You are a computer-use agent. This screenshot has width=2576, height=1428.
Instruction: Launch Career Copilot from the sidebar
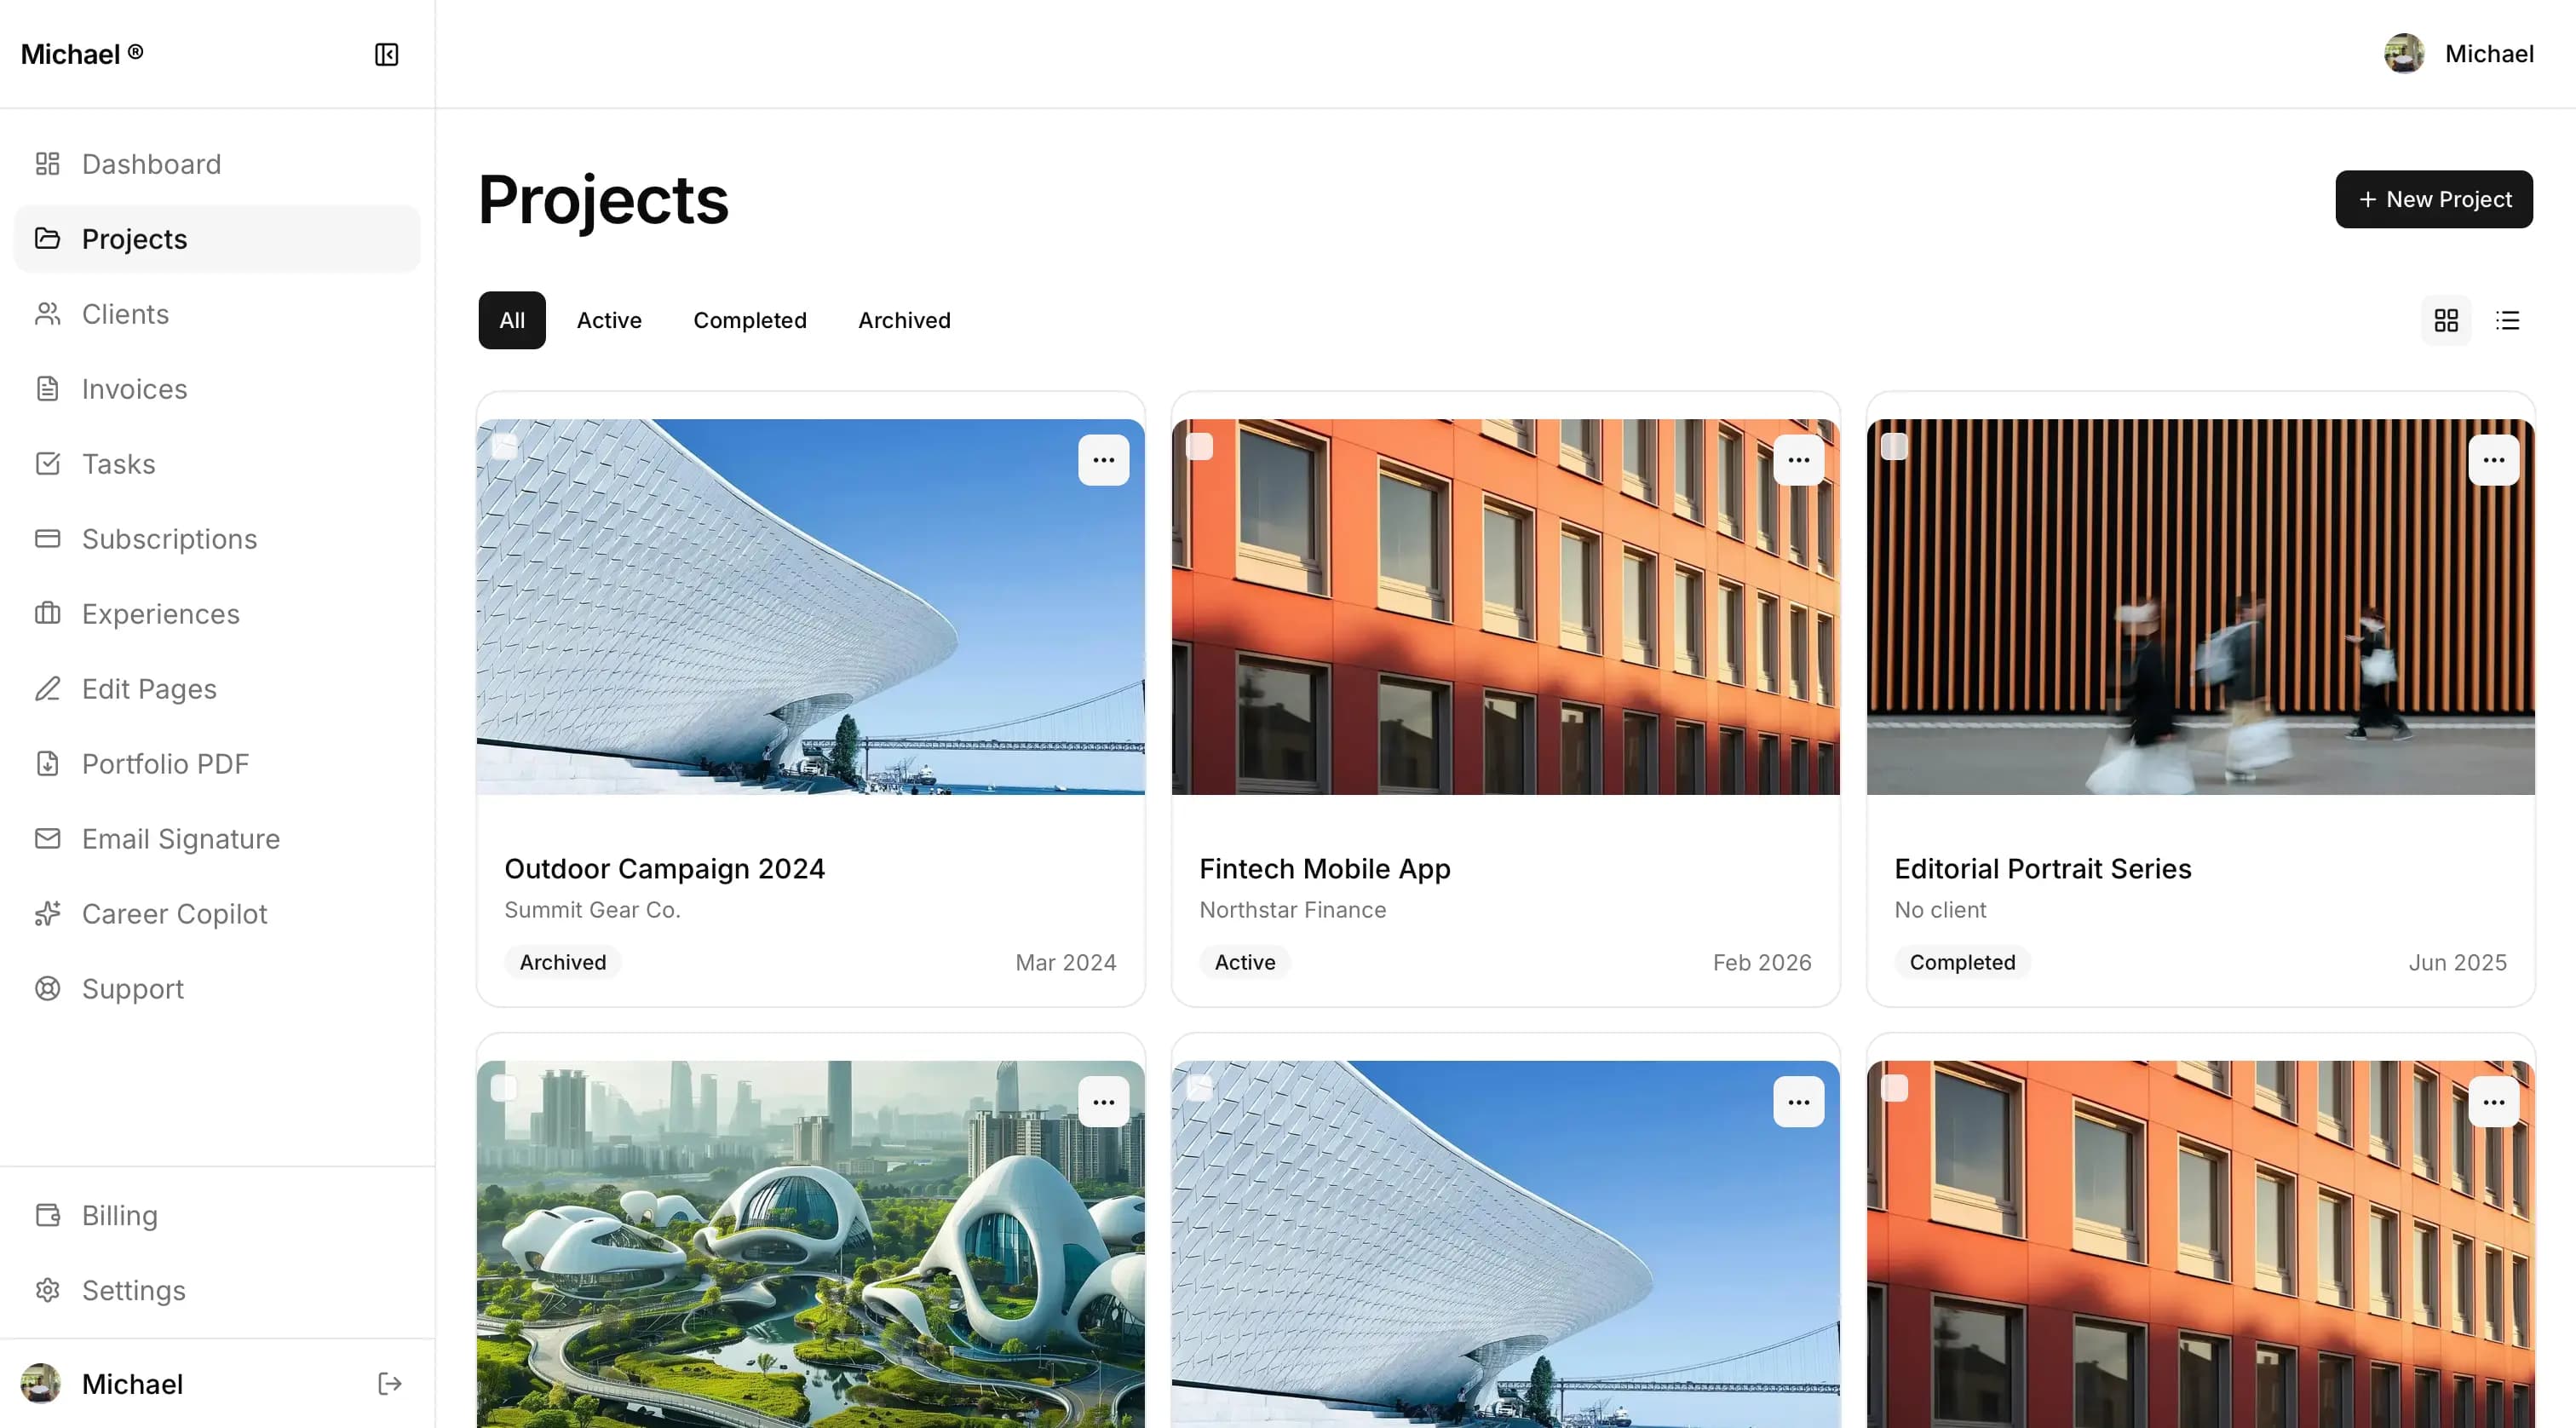point(217,914)
